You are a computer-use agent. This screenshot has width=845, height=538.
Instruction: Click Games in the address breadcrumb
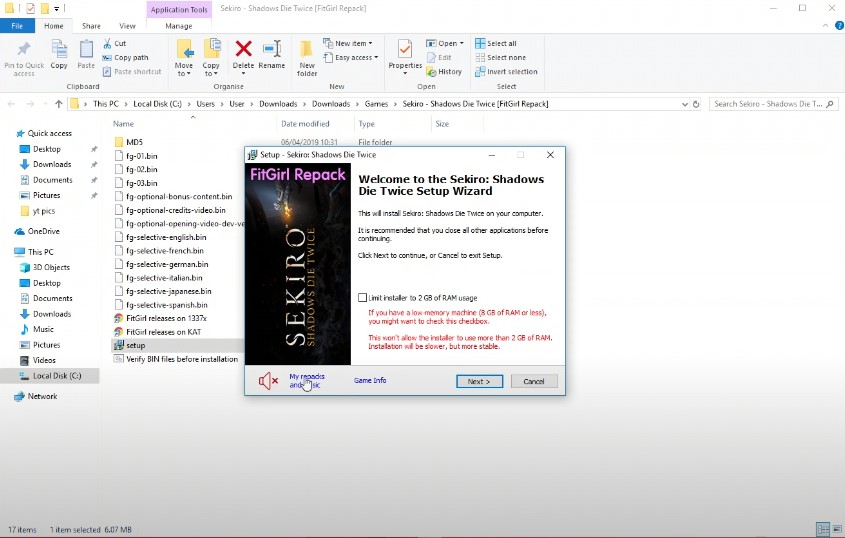(376, 104)
